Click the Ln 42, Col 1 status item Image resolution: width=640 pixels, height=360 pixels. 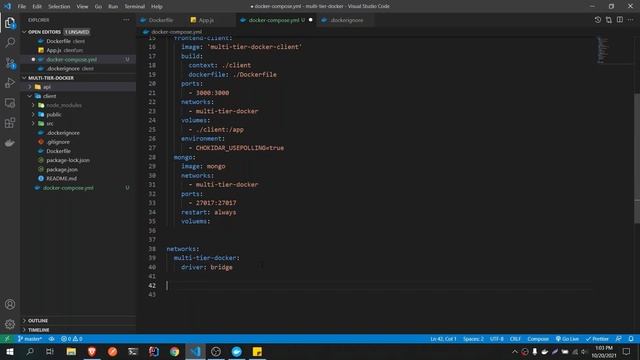(443, 339)
